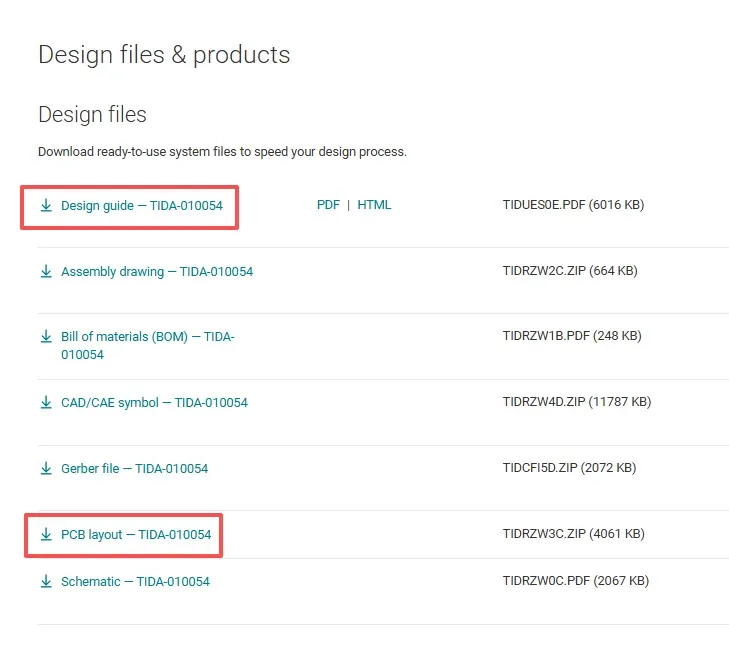The height and width of the screenshot is (655, 729).
Task: Open the PCB layout TIDA-010054 link
Action: tap(136, 535)
